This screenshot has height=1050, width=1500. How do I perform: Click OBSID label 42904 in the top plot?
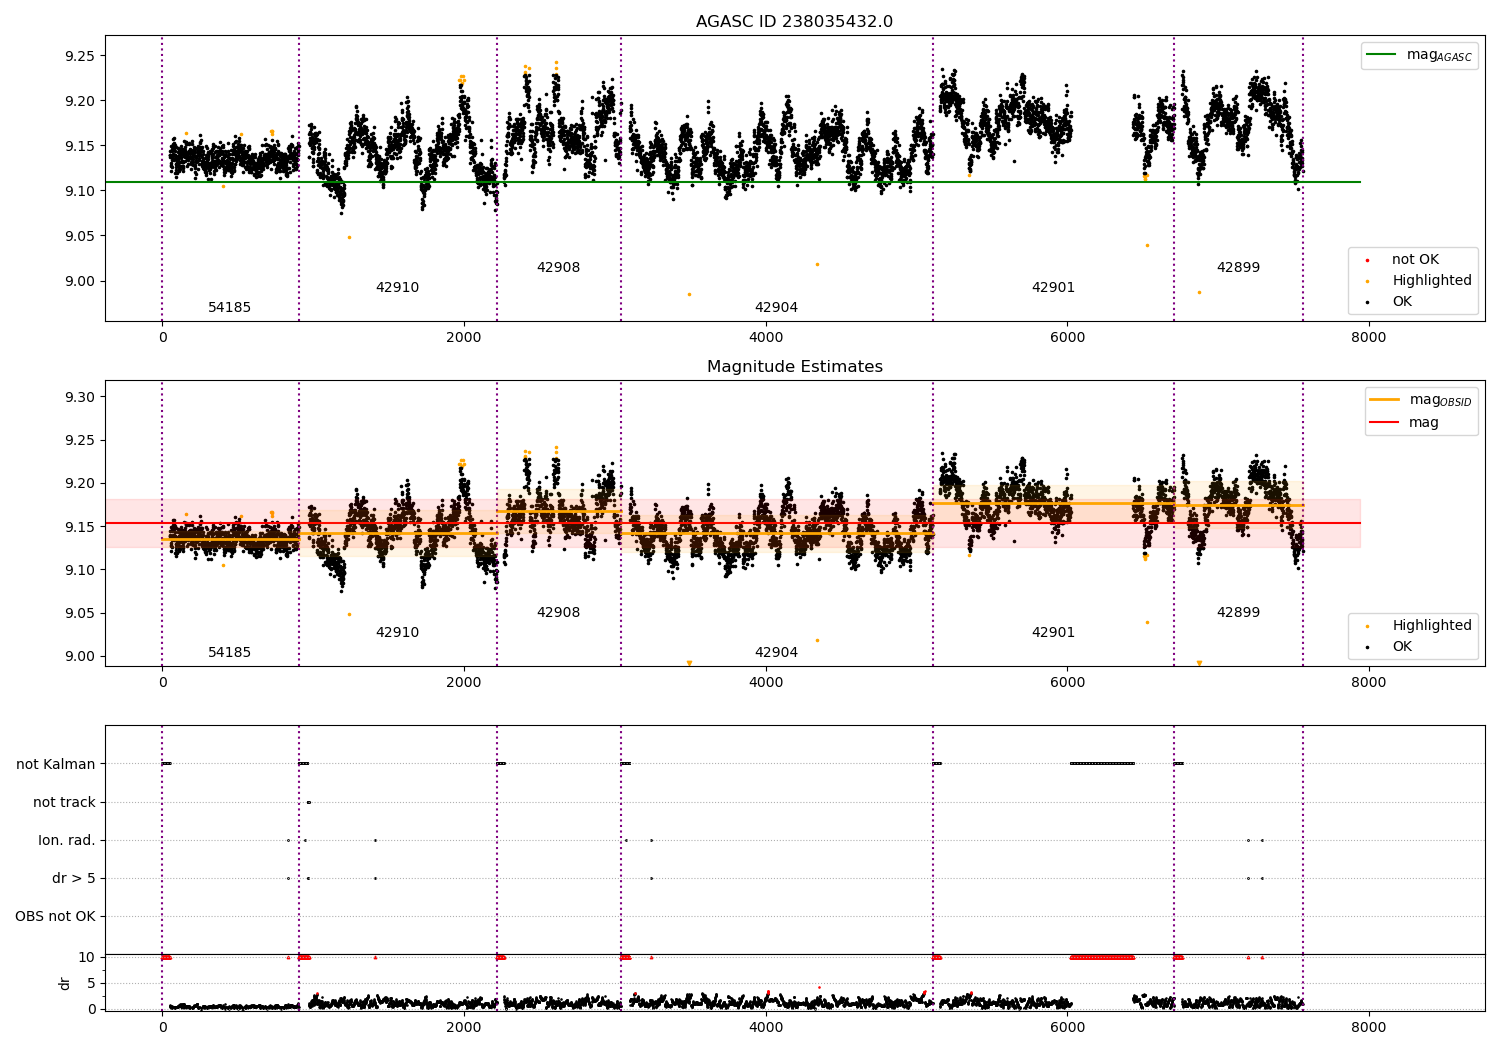coord(776,308)
